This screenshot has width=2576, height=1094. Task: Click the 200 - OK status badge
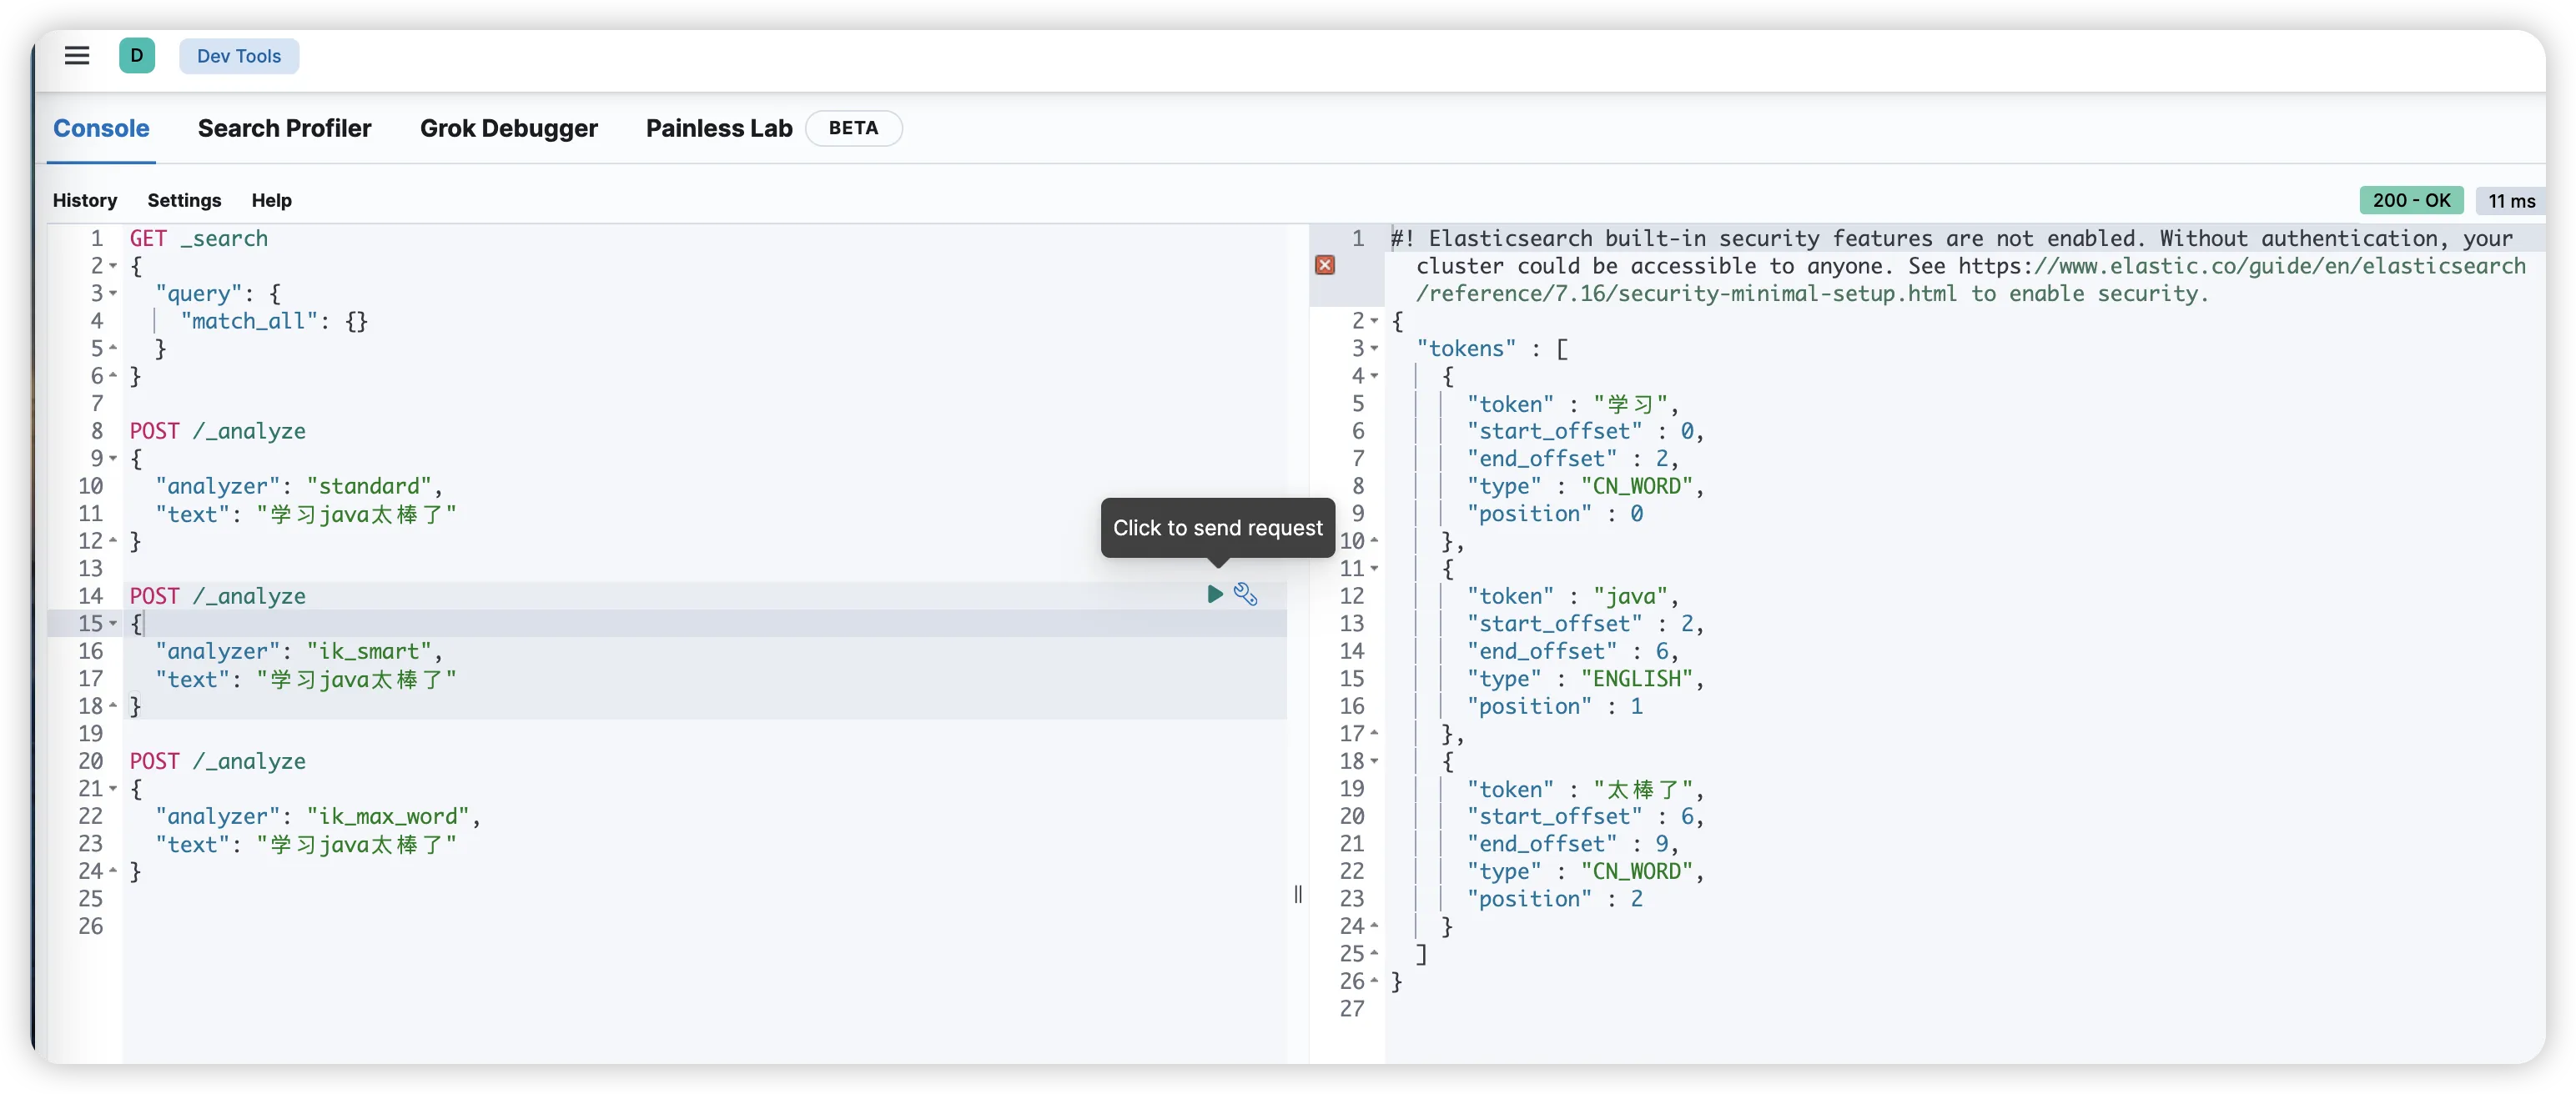pyautogui.click(x=2411, y=200)
